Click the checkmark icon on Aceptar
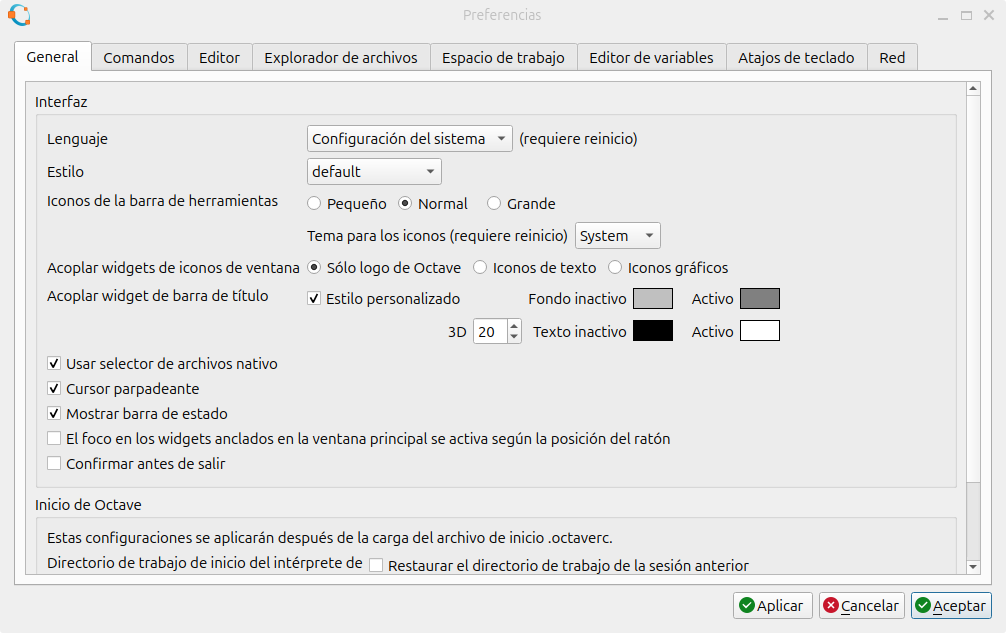1006x633 pixels. tap(923, 606)
